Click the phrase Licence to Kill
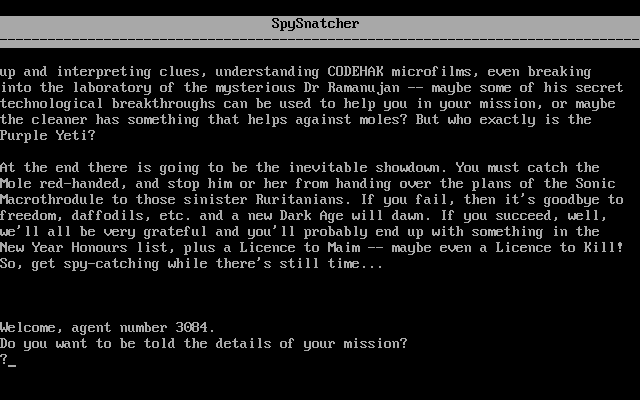 pyautogui.click(x=556, y=248)
